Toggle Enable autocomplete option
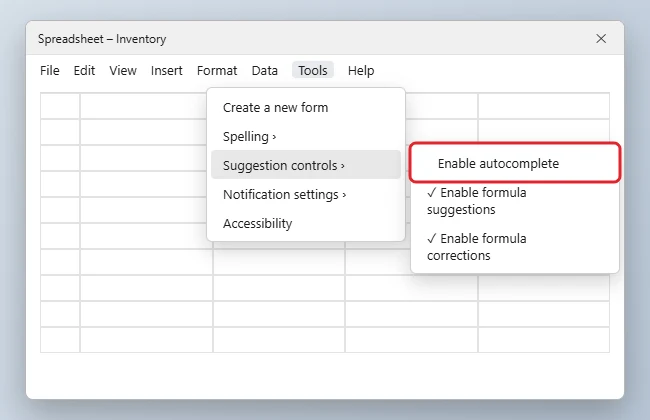650x420 pixels. [x=514, y=163]
